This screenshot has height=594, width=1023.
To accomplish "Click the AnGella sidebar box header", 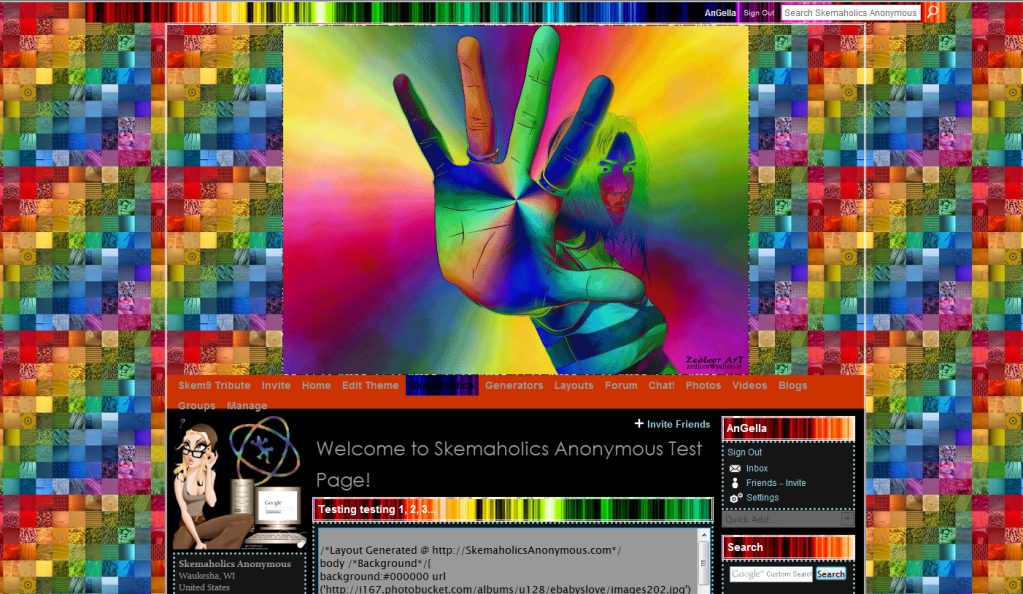I will click(x=788, y=428).
